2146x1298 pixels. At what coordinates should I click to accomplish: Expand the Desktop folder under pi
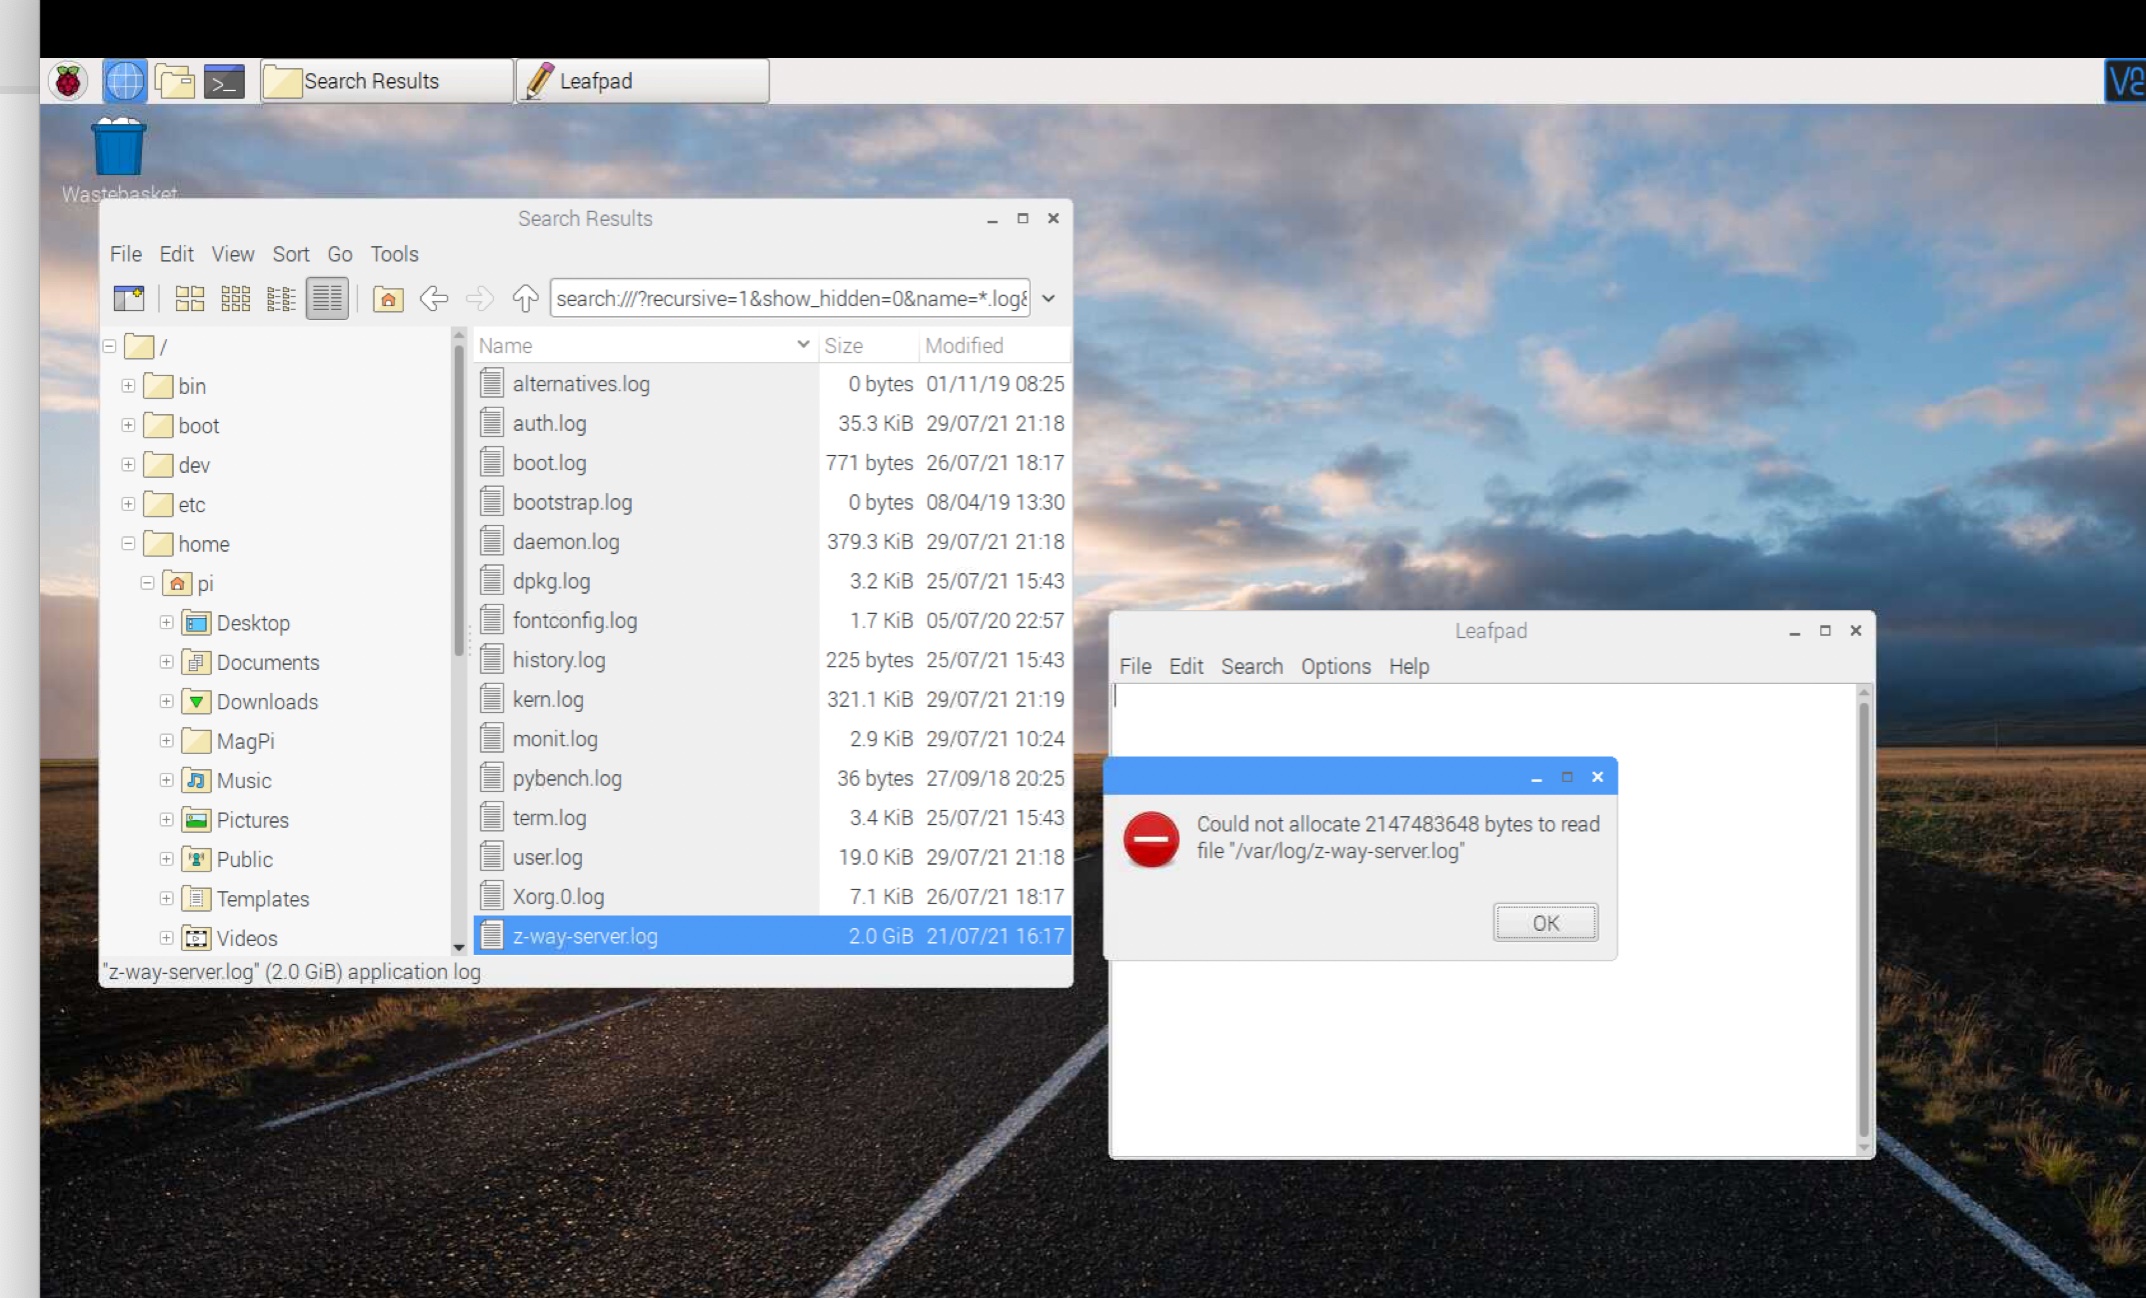point(166,621)
